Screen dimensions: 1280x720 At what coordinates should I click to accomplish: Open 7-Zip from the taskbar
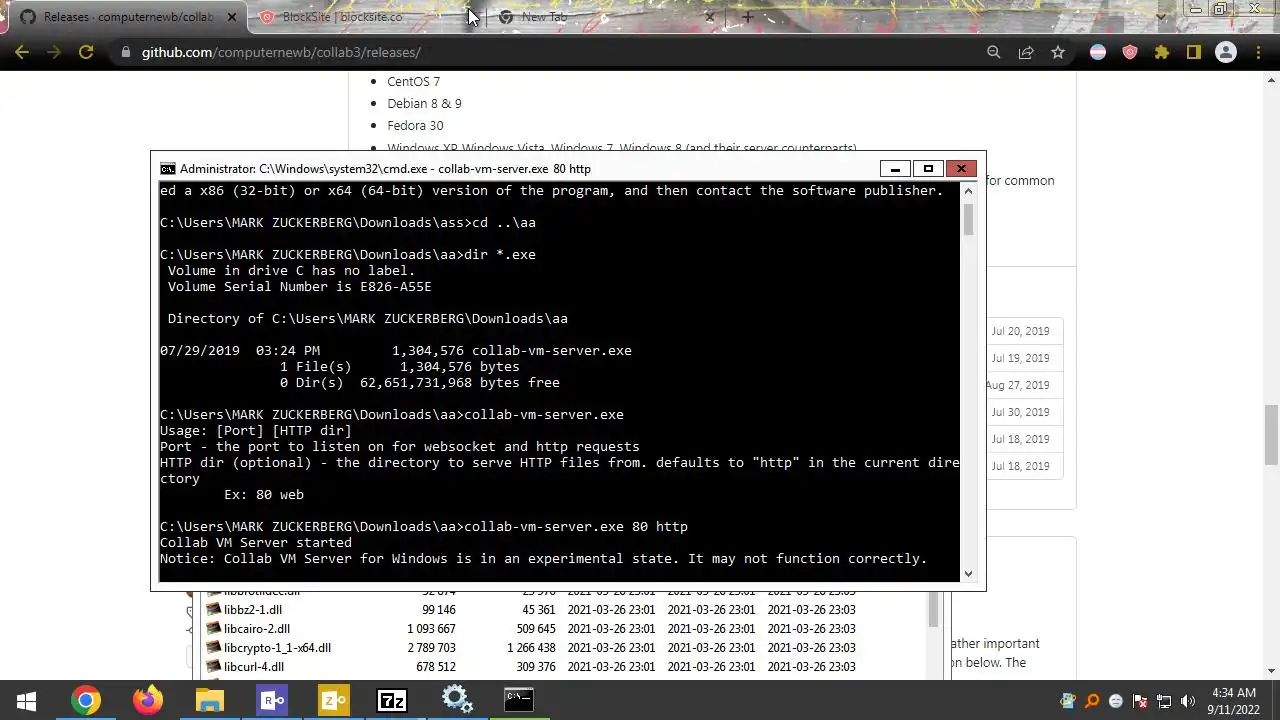point(392,701)
